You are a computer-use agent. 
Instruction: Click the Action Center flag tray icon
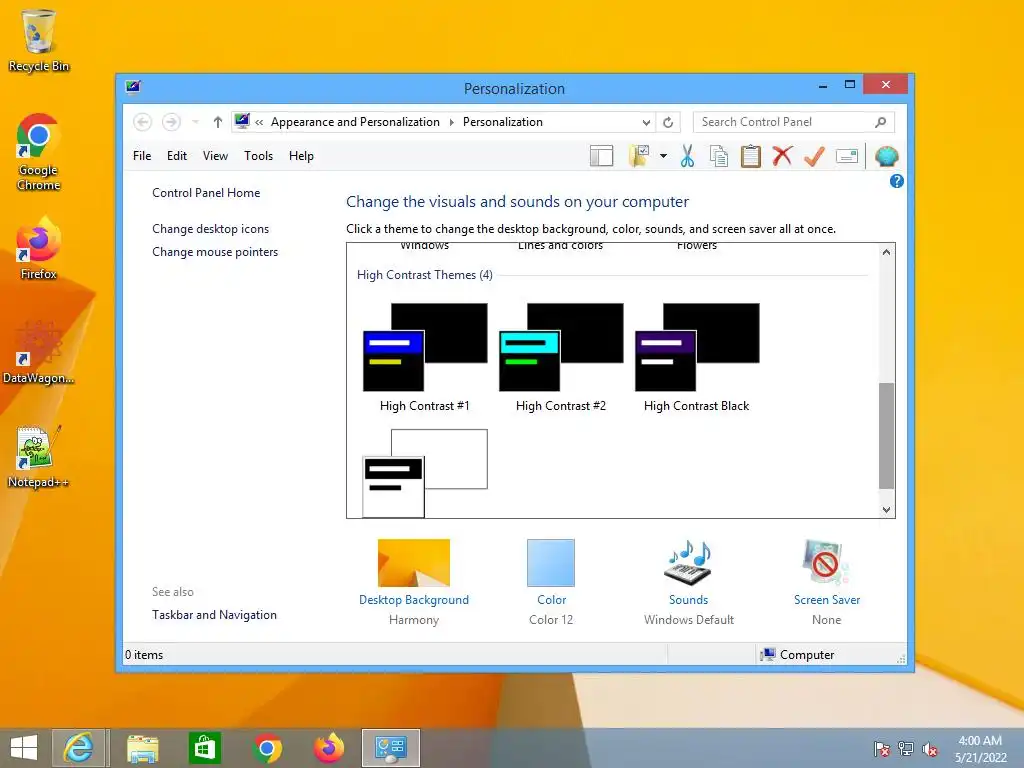pyautogui.click(x=882, y=749)
